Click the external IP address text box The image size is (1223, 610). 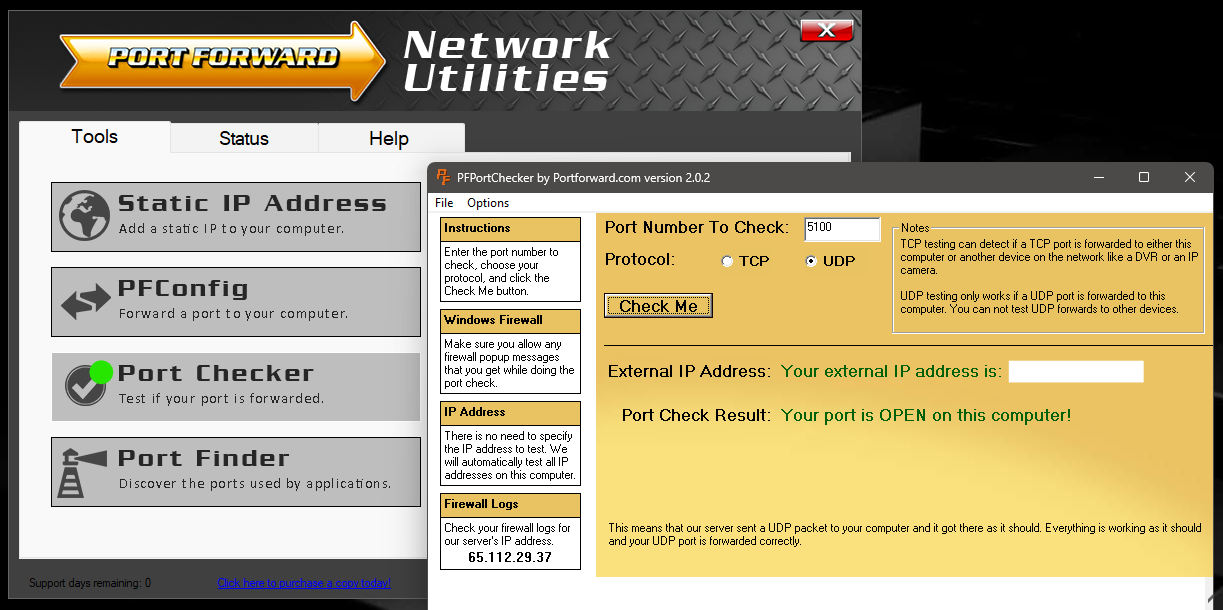(x=1076, y=372)
